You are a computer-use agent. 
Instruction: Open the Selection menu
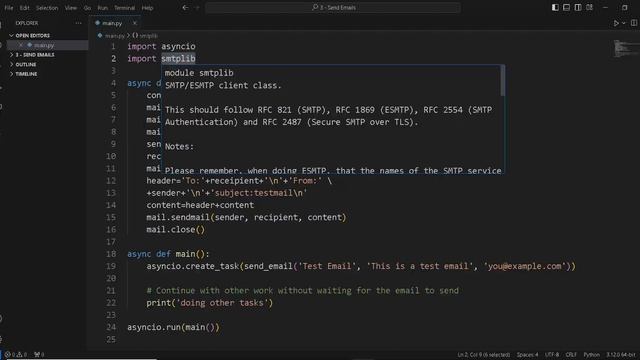[x=47, y=8]
